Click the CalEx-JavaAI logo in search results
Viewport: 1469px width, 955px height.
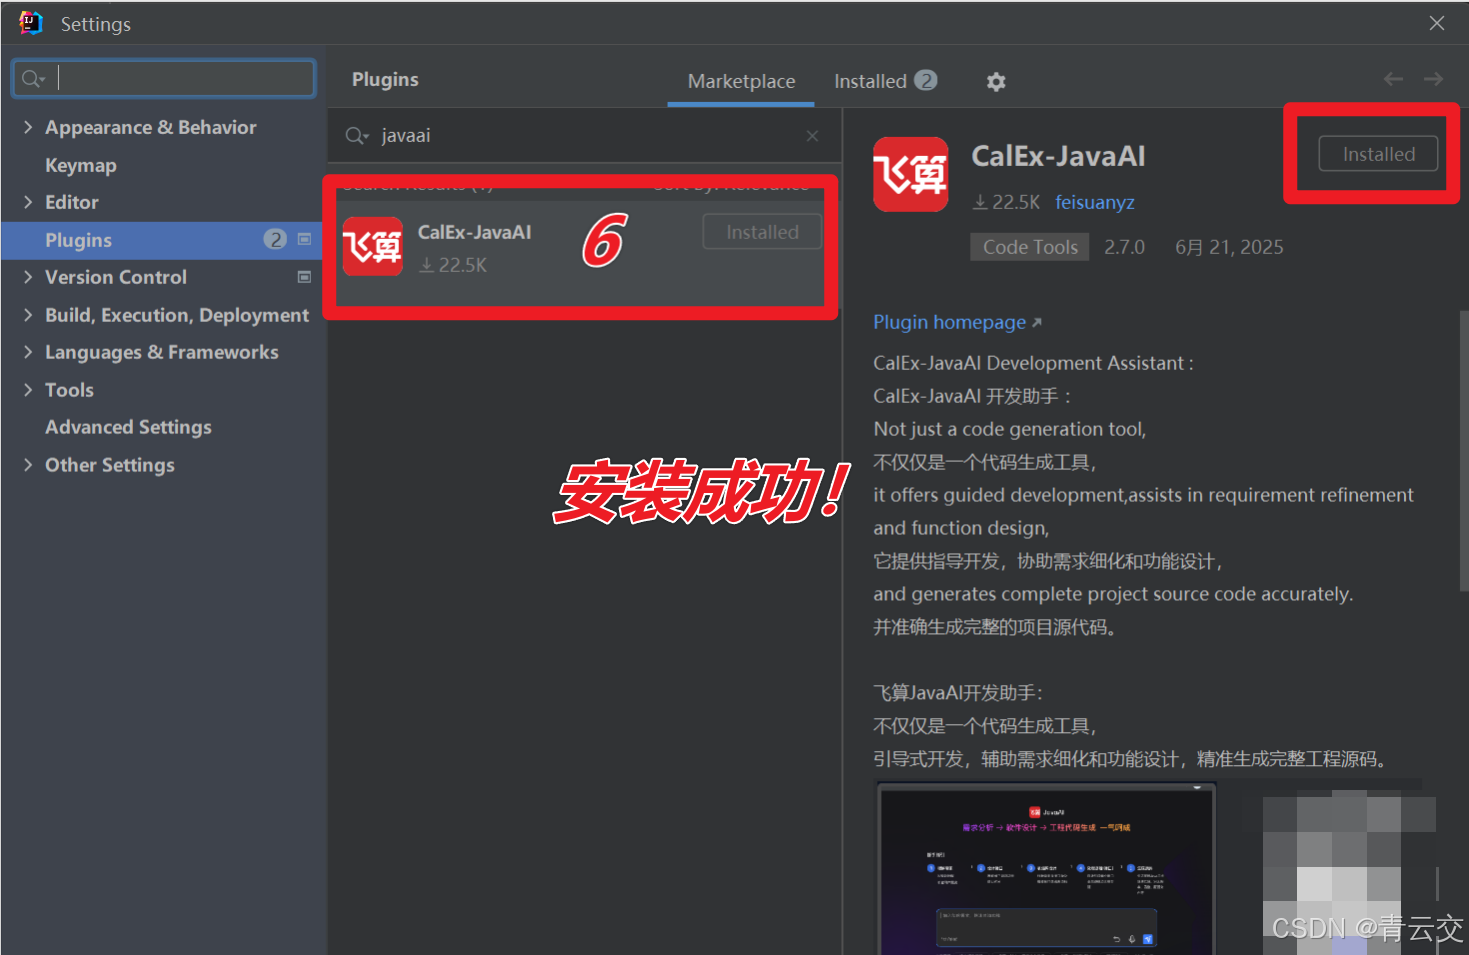click(373, 246)
